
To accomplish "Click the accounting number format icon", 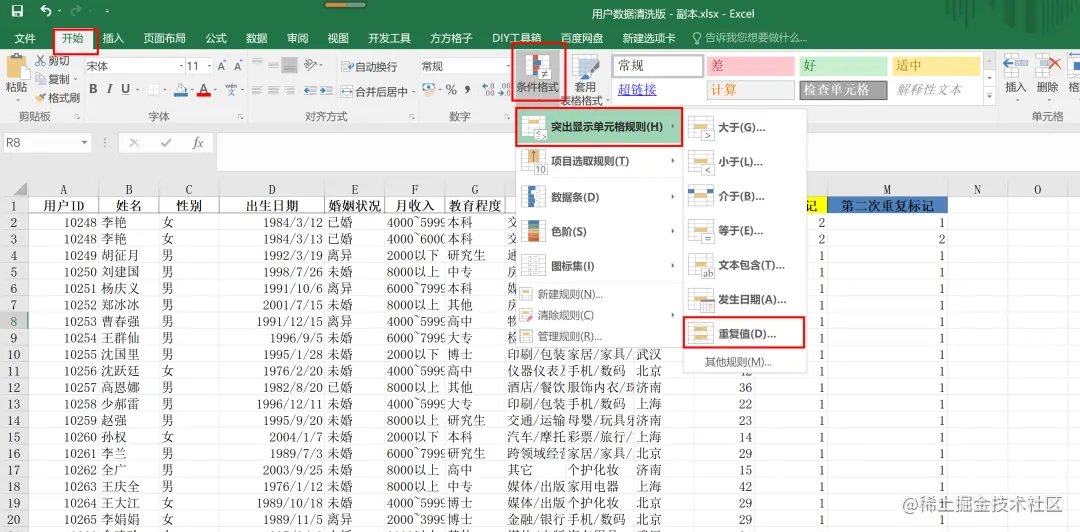I will pos(428,90).
